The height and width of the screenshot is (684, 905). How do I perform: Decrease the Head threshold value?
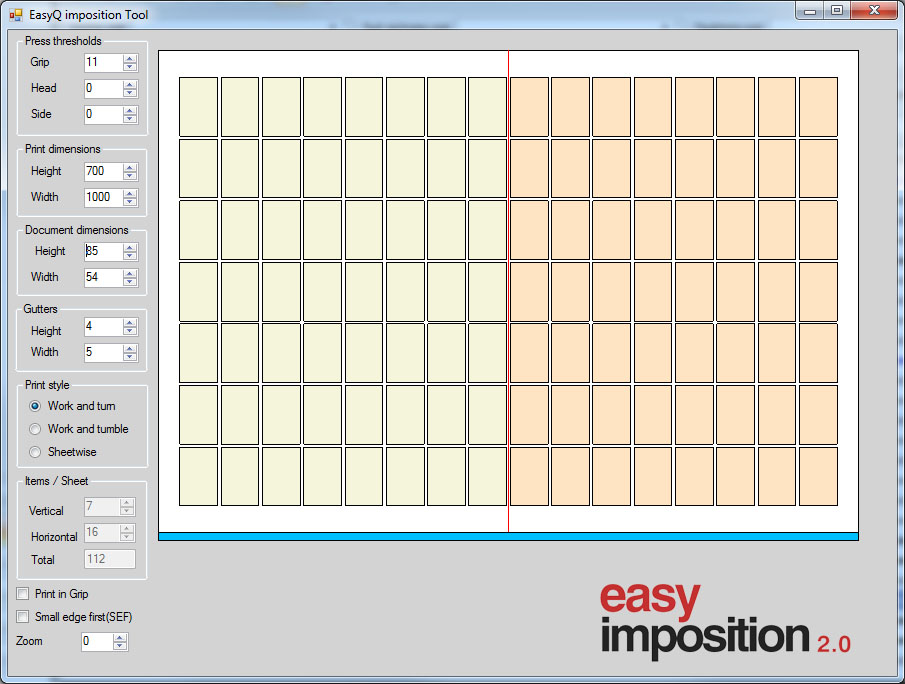pos(130,93)
